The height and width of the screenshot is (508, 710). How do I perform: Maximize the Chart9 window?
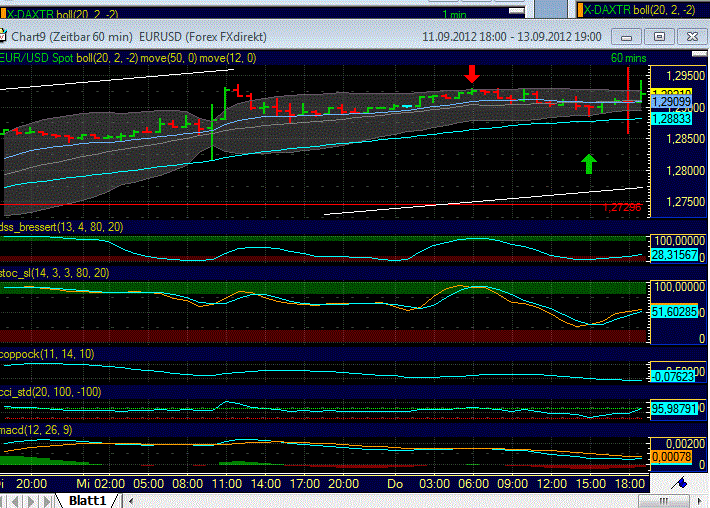tap(659, 37)
